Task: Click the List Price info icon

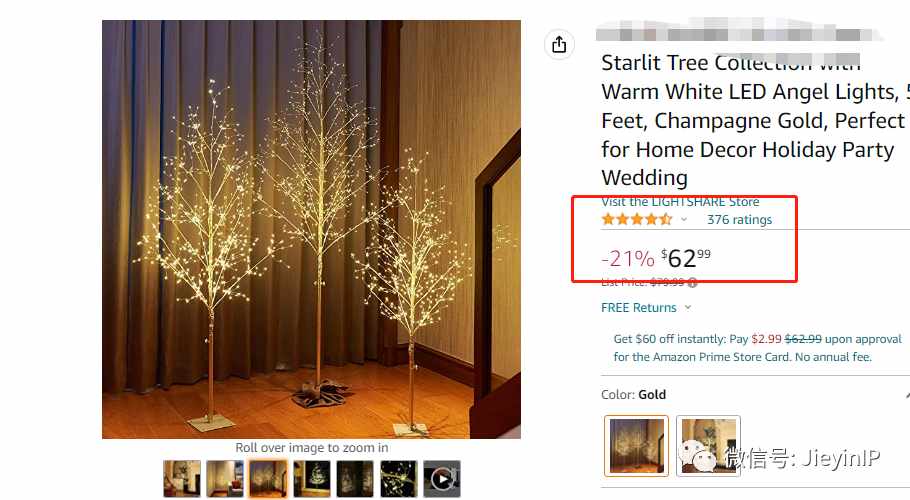Action: 692,283
